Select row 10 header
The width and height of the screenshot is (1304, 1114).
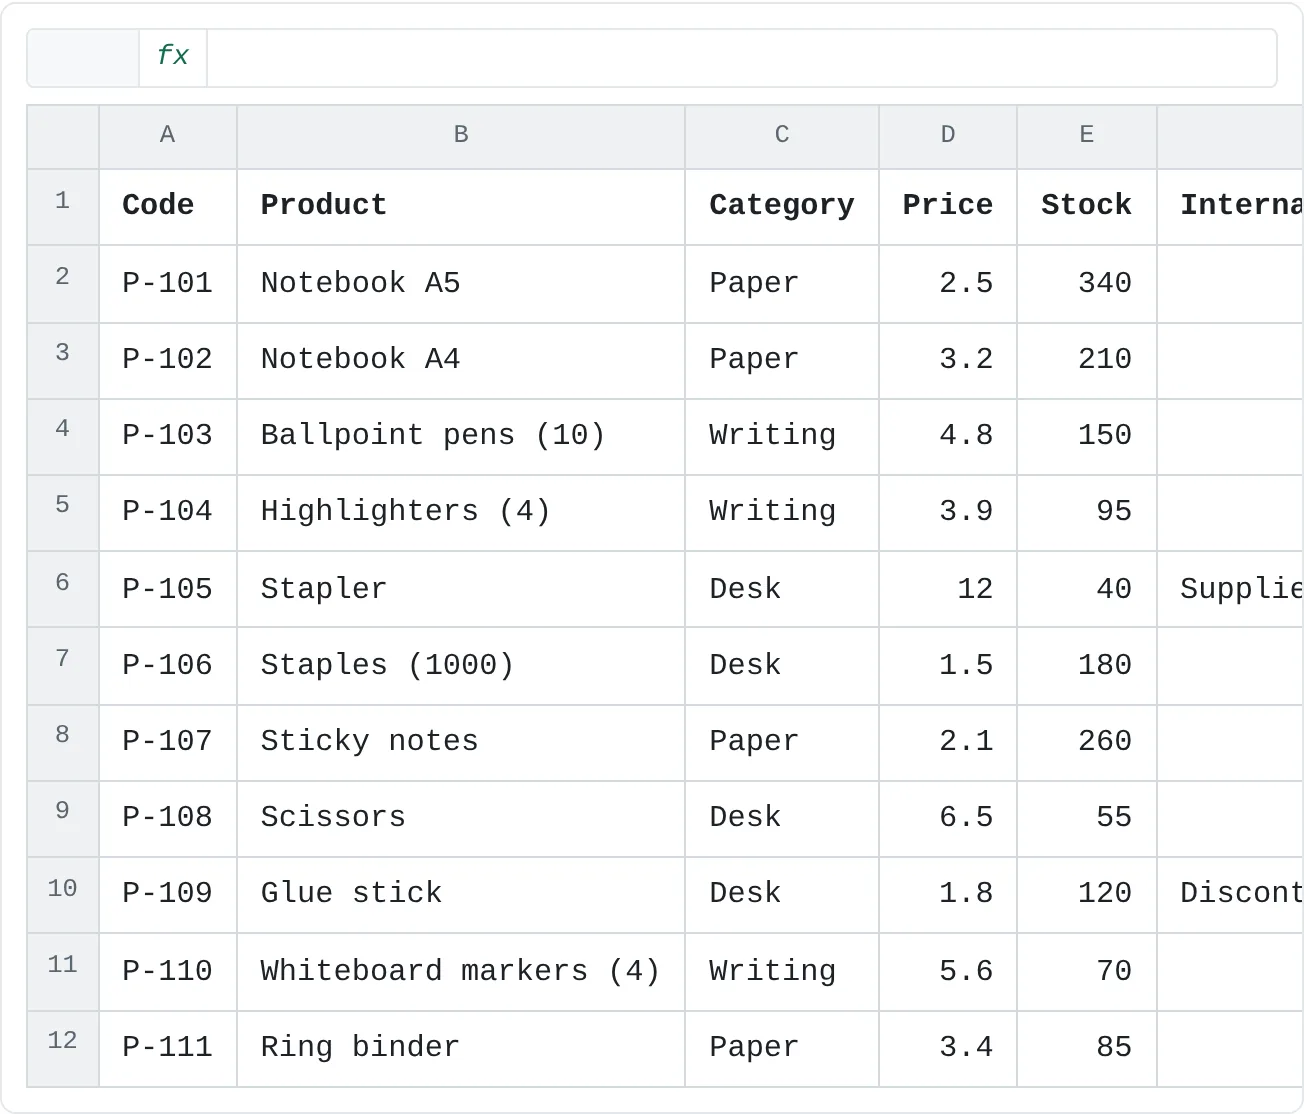tap(63, 894)
